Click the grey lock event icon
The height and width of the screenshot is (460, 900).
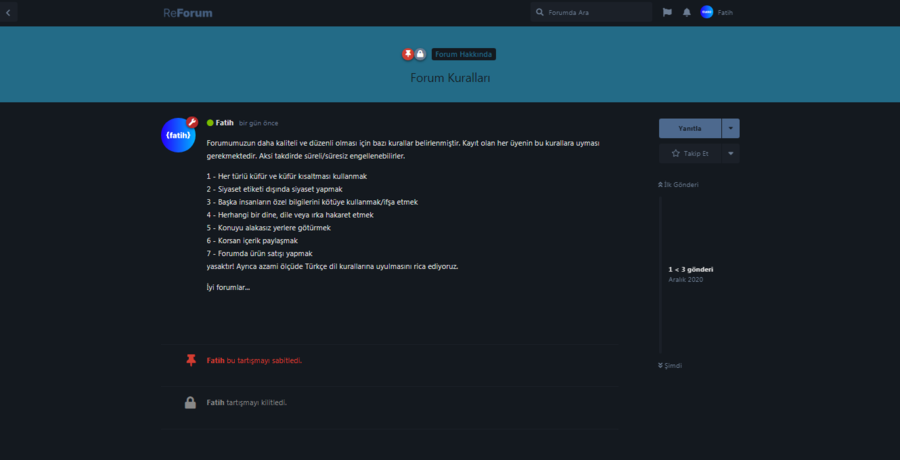click(x=190, y=403)
